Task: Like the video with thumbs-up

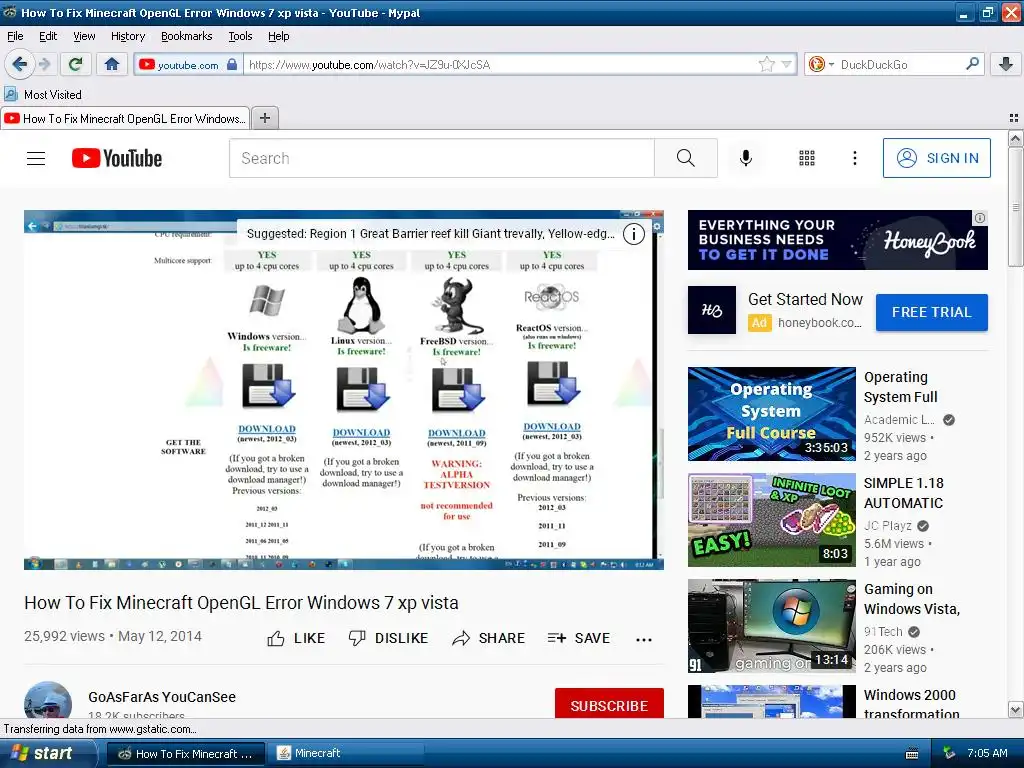Action: 296,638
